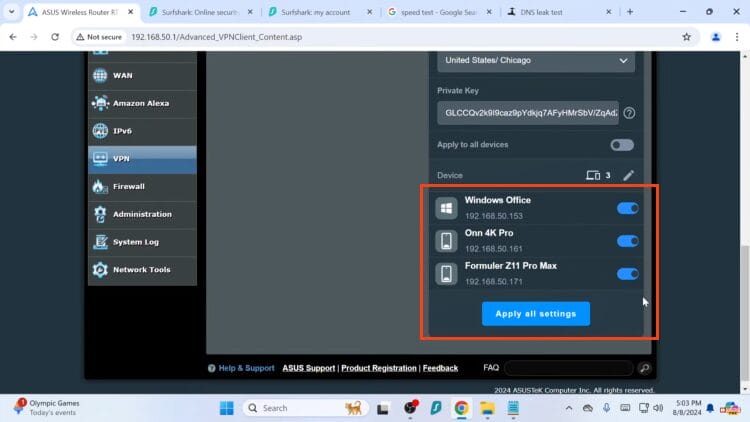
Task: Open the volume control in tray
Action: click(x=658, y=408)
